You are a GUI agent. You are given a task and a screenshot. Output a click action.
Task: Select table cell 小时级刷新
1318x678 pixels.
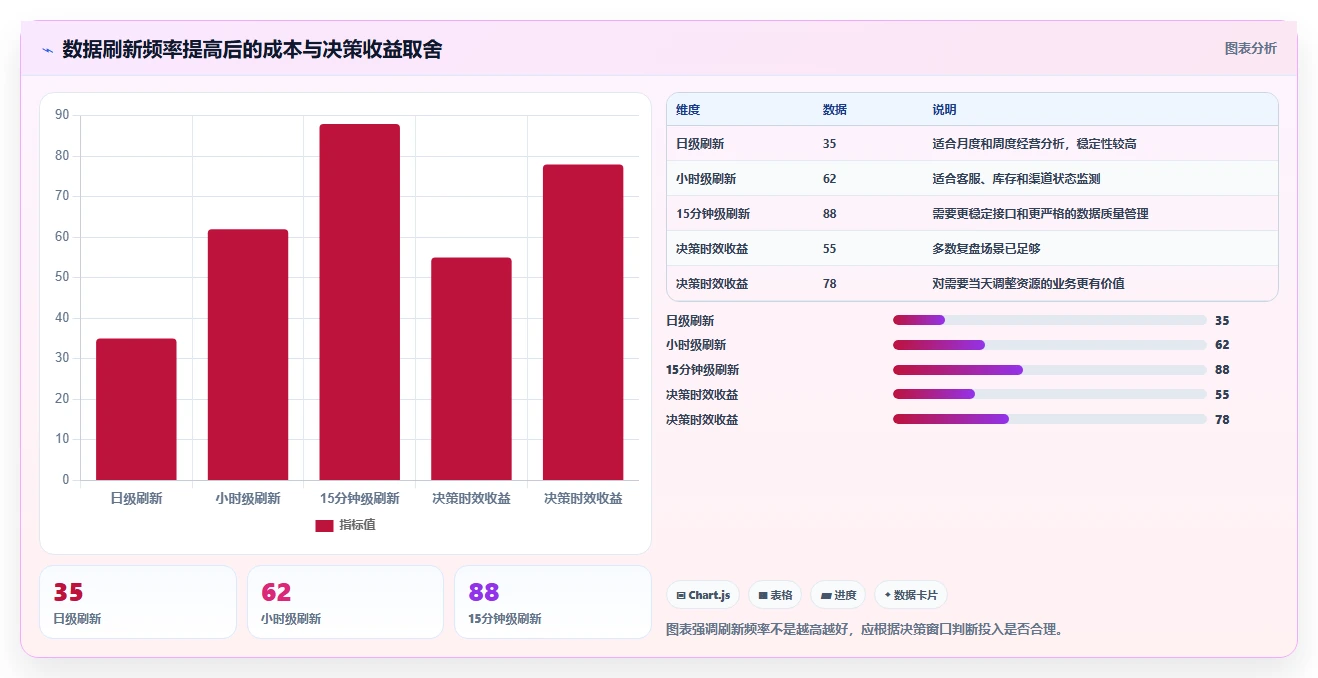coord(706,179)
